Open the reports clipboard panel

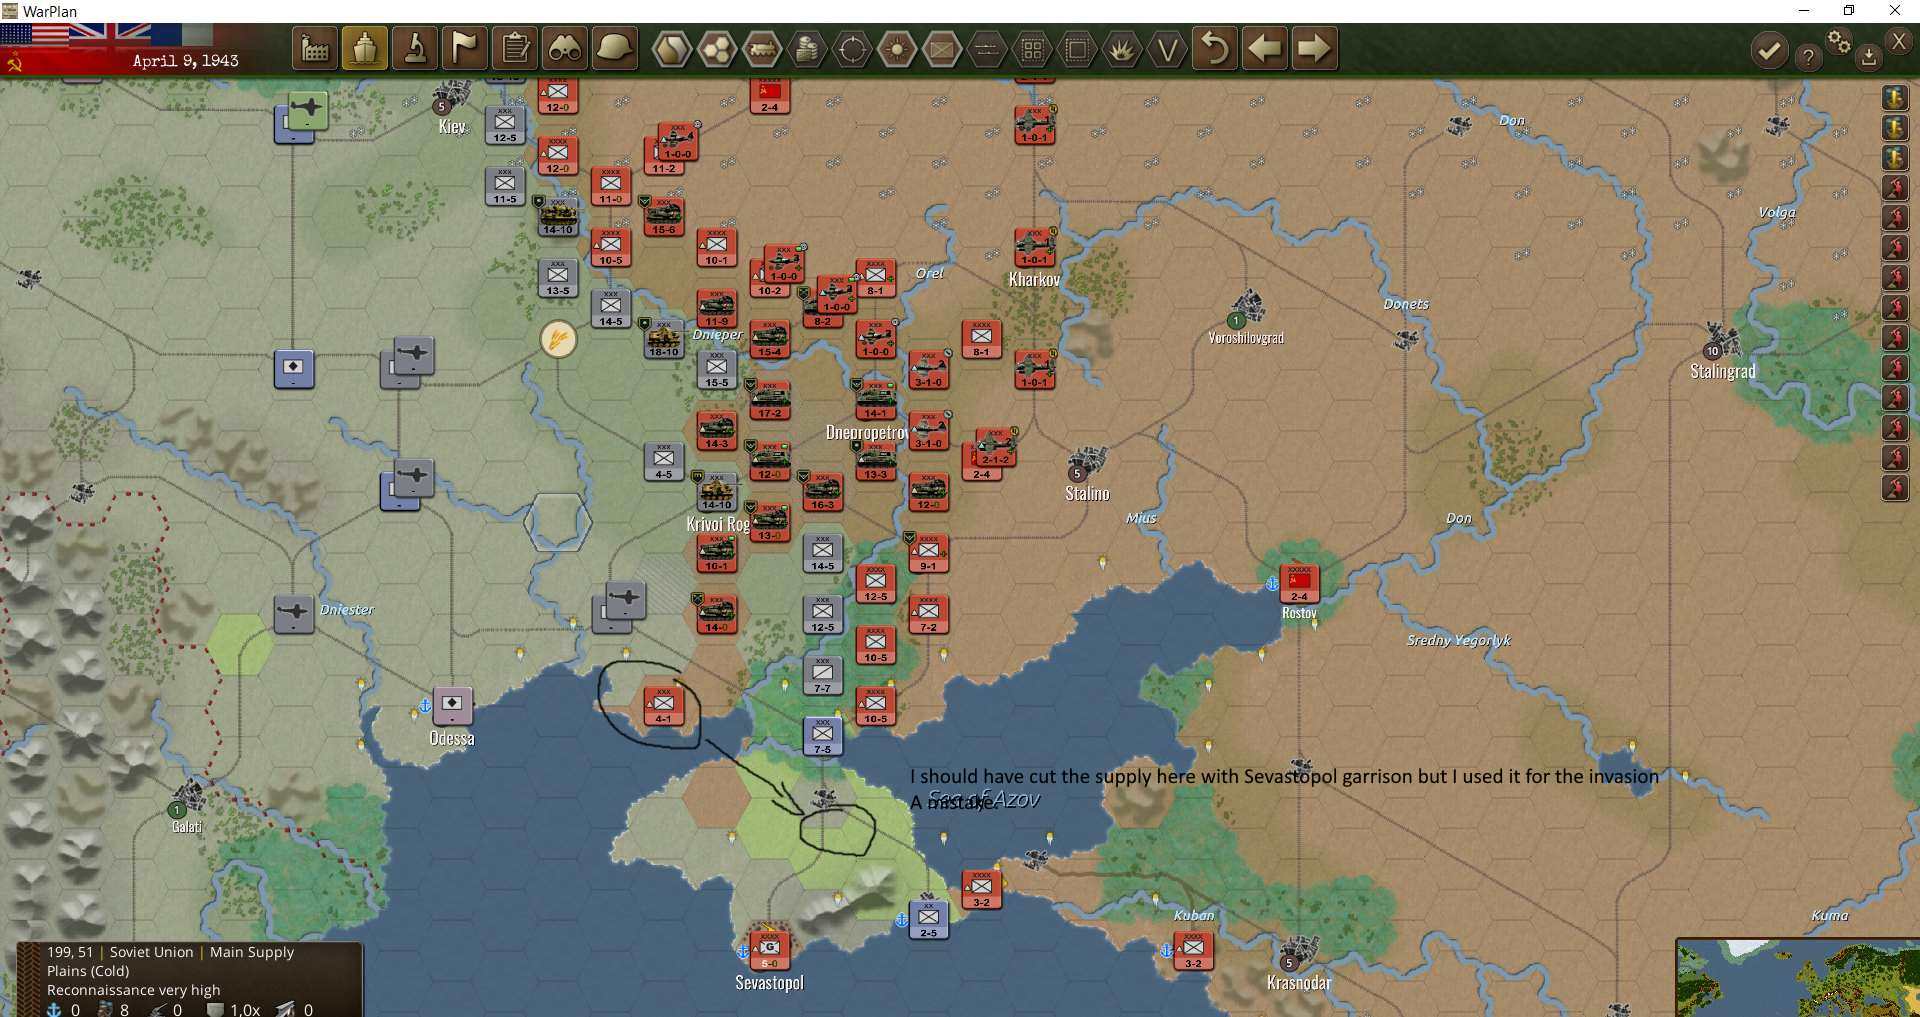[x=515, y=48]
